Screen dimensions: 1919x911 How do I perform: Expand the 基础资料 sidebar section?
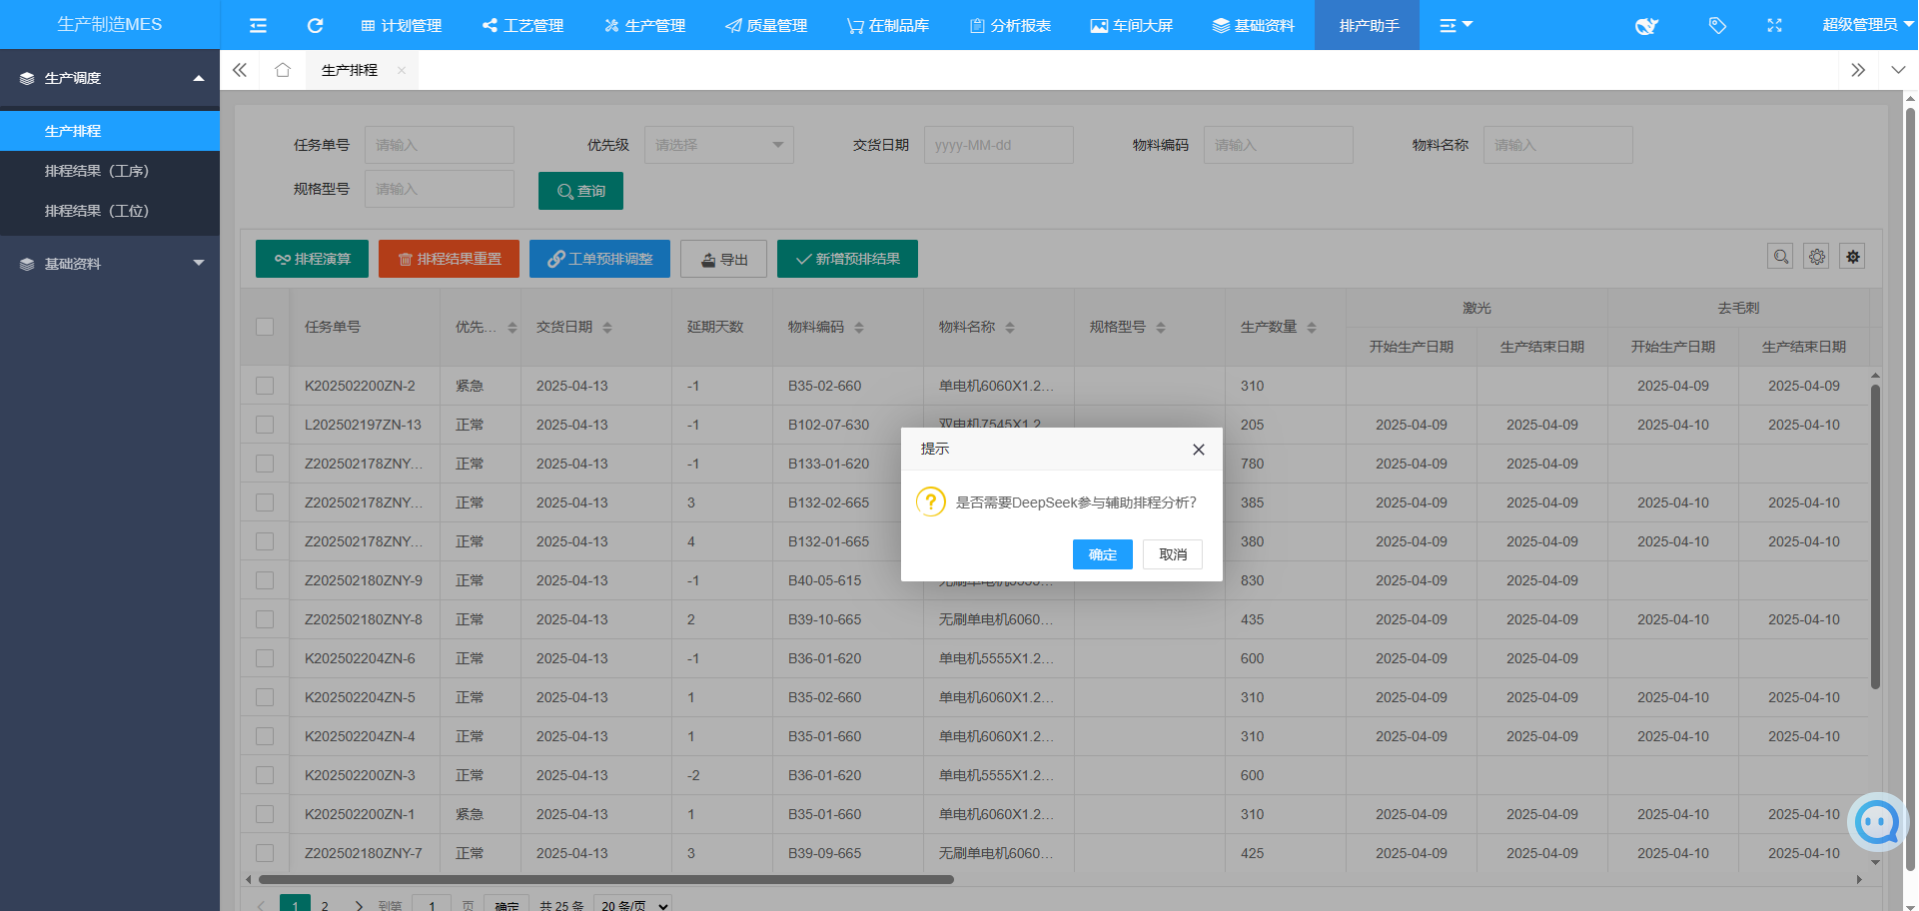coord(110,264)
